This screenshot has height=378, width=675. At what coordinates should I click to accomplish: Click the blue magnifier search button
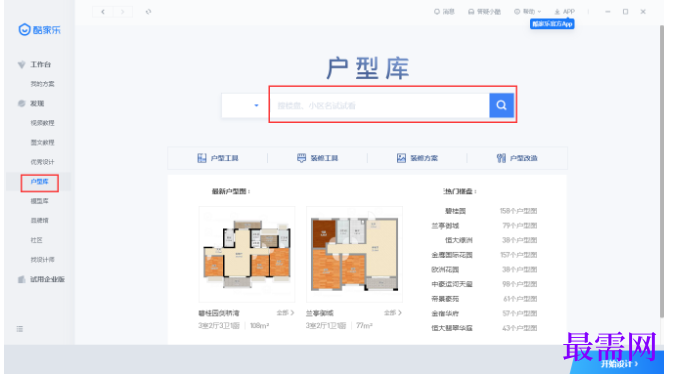pos(501,105)
